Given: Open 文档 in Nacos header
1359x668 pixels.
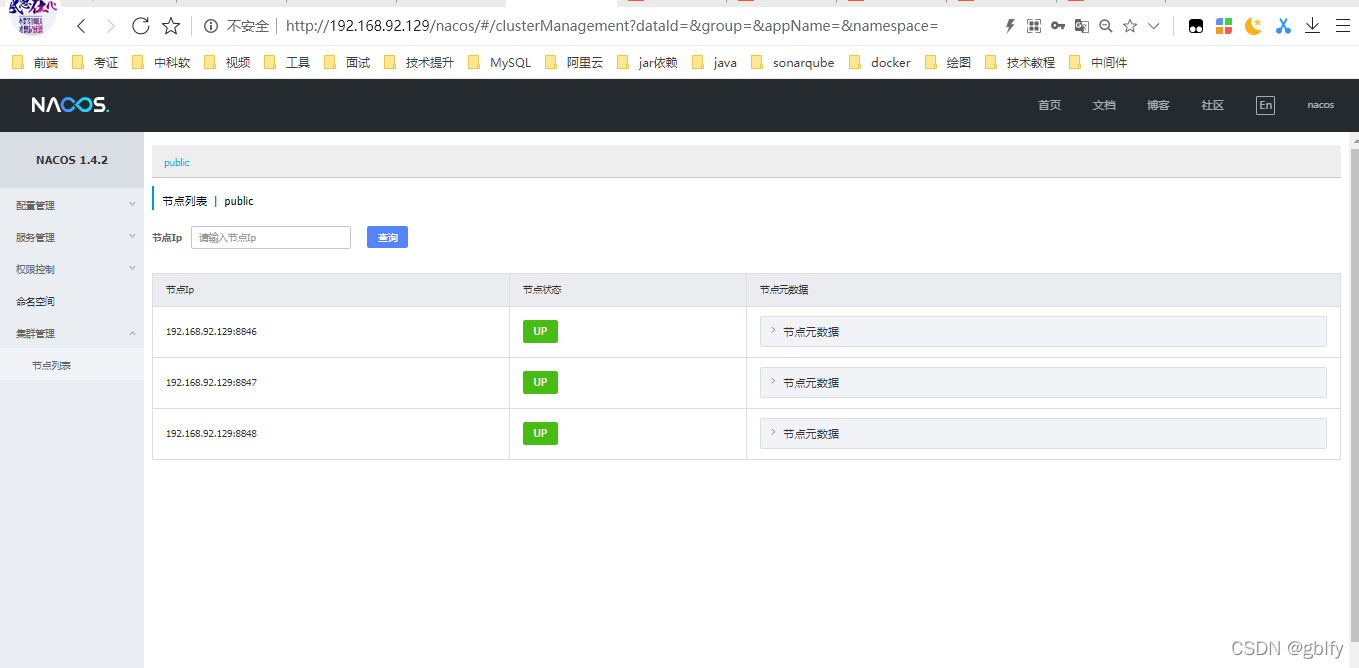Looking at the screenshot, I should click(x=1104, y=105).
